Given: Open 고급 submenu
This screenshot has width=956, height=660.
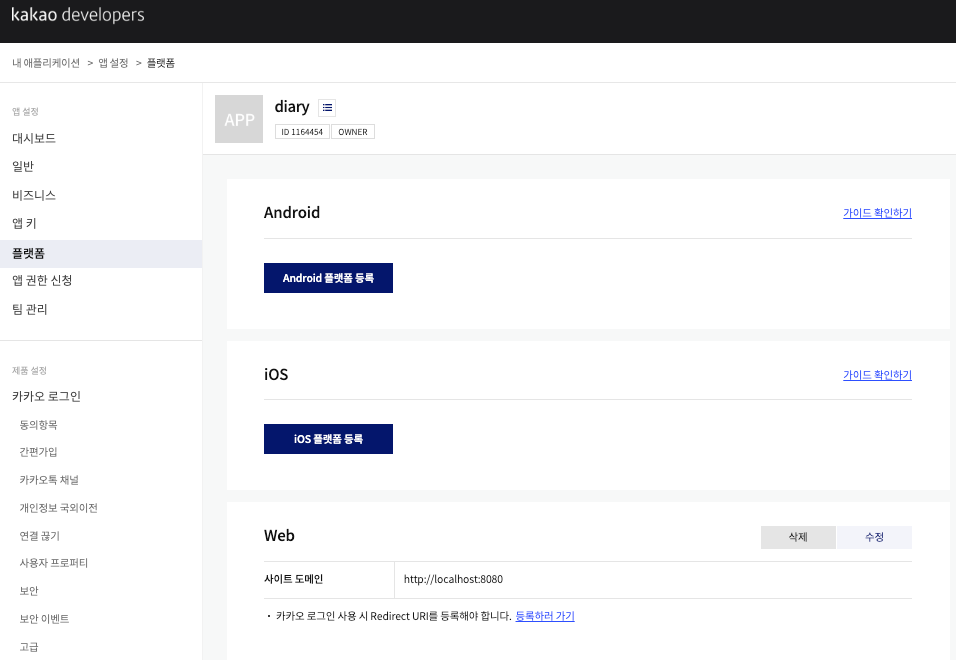Looking at the screenshot, I should point(29,647).
